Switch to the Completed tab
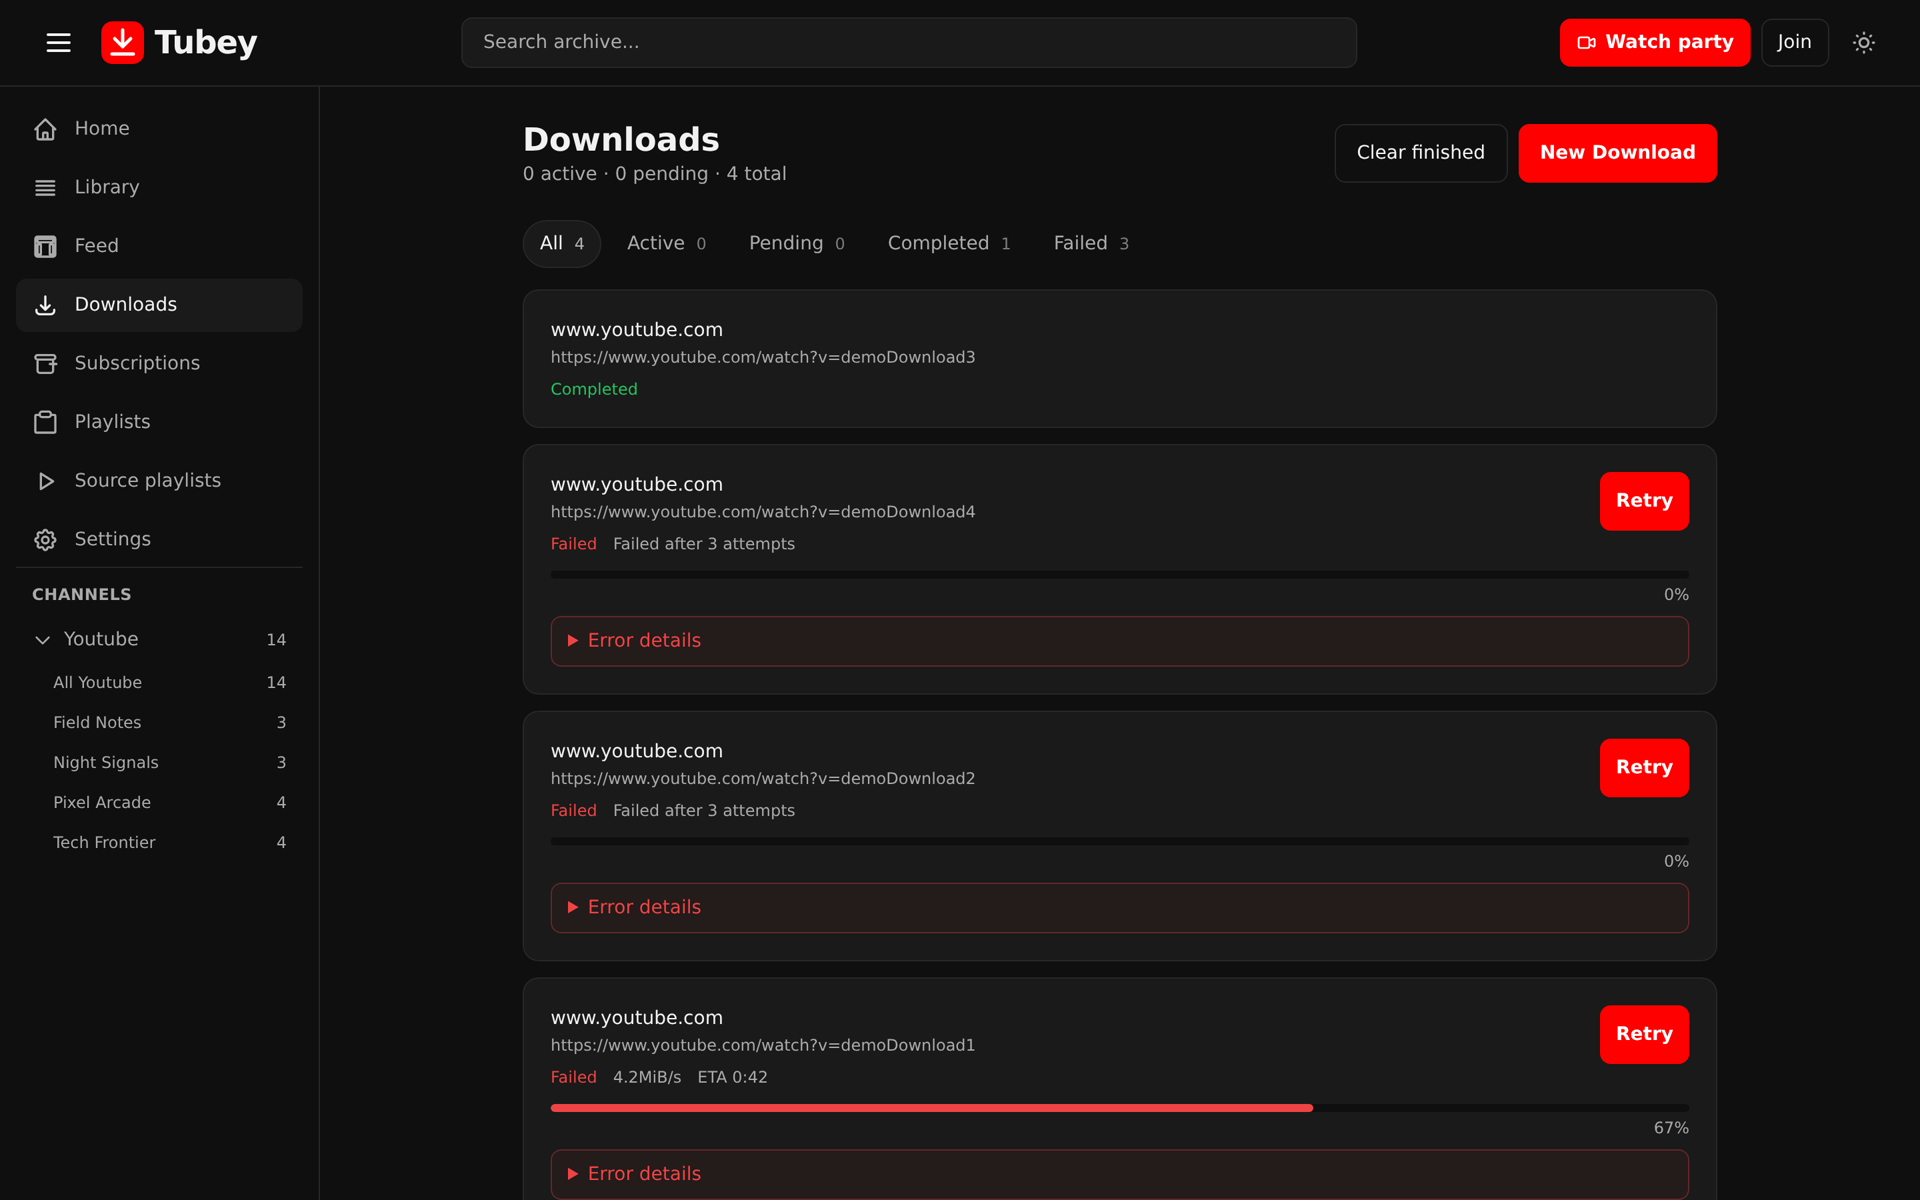1920x1200 pixels. coord(948,244)
